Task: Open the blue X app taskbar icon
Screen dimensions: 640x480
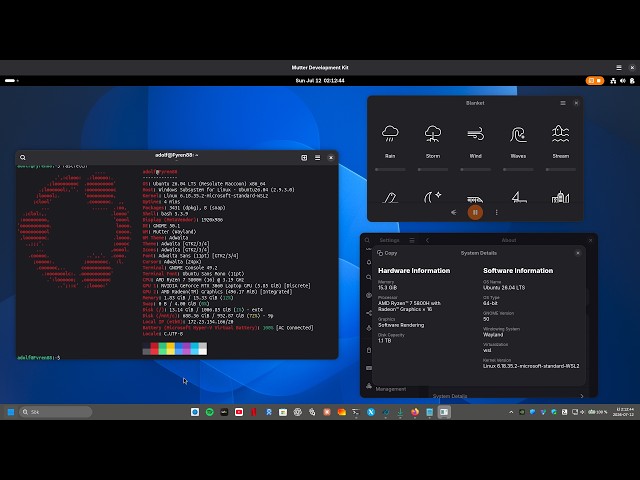Action: (371, 412)
